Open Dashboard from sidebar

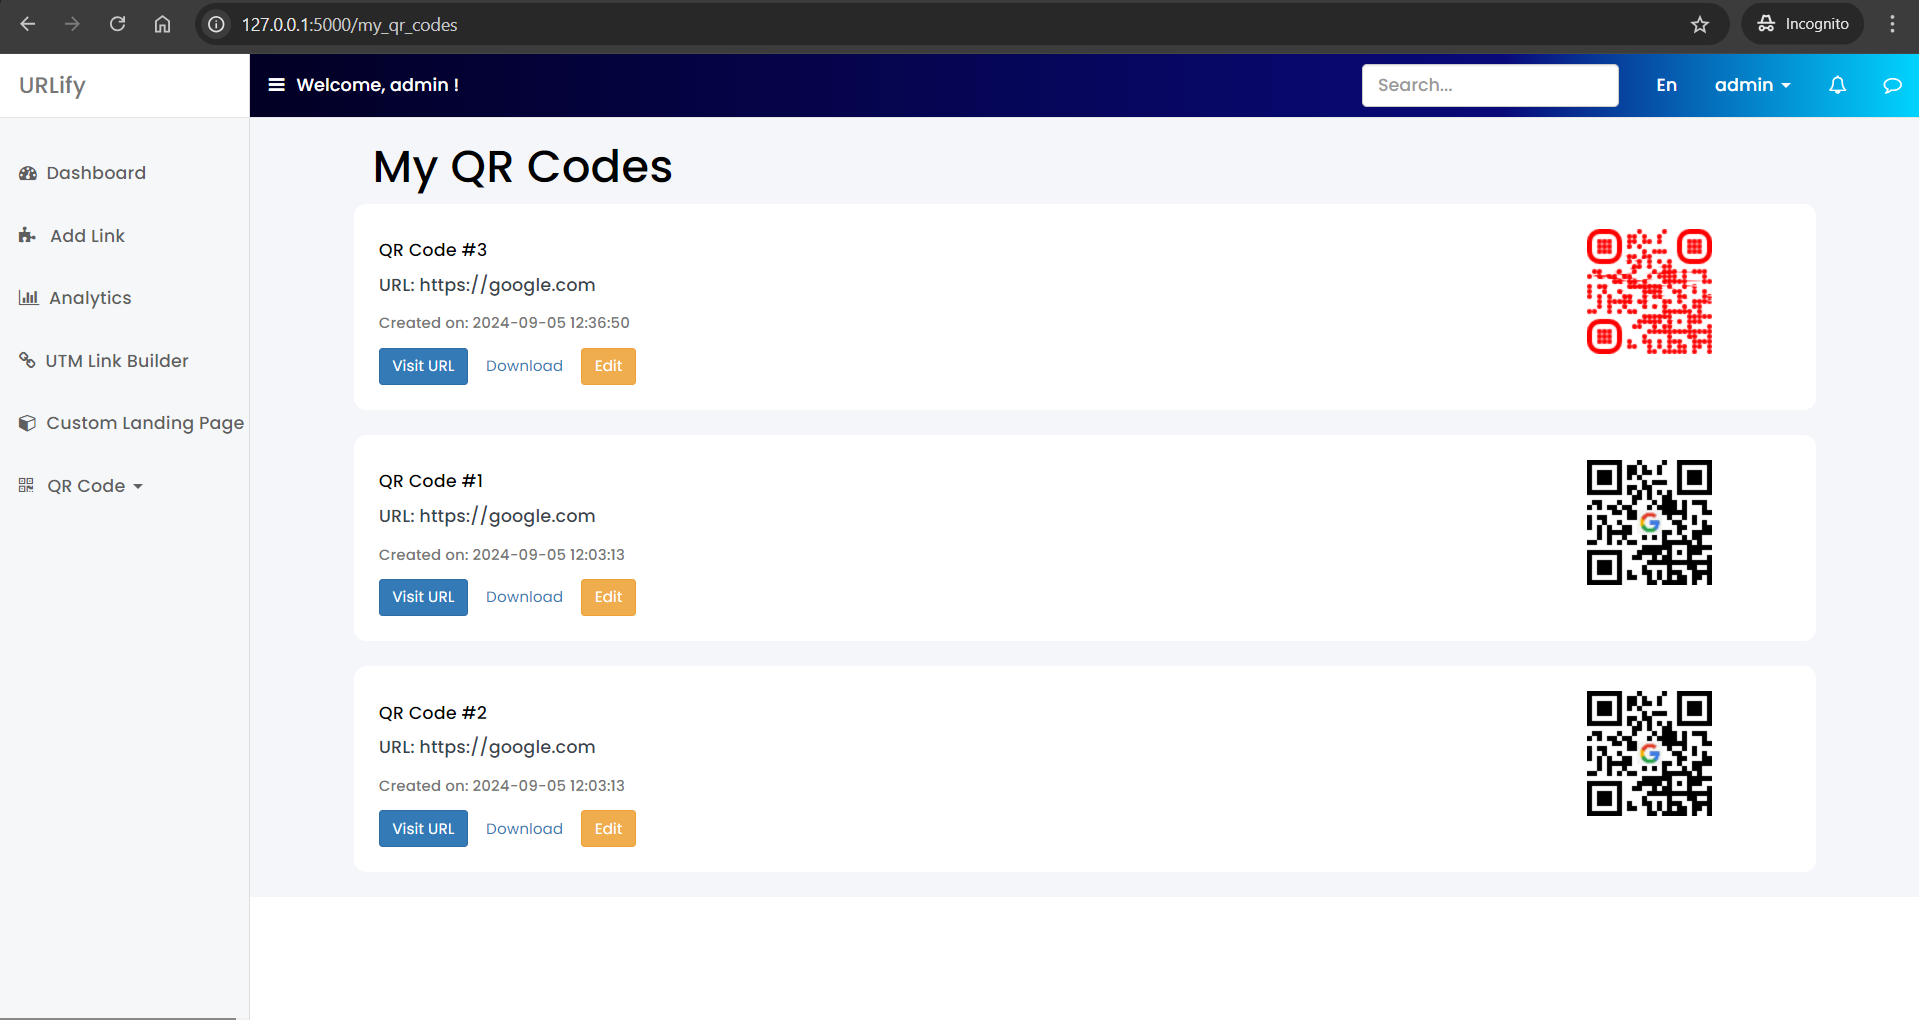[x=96, y=173]
